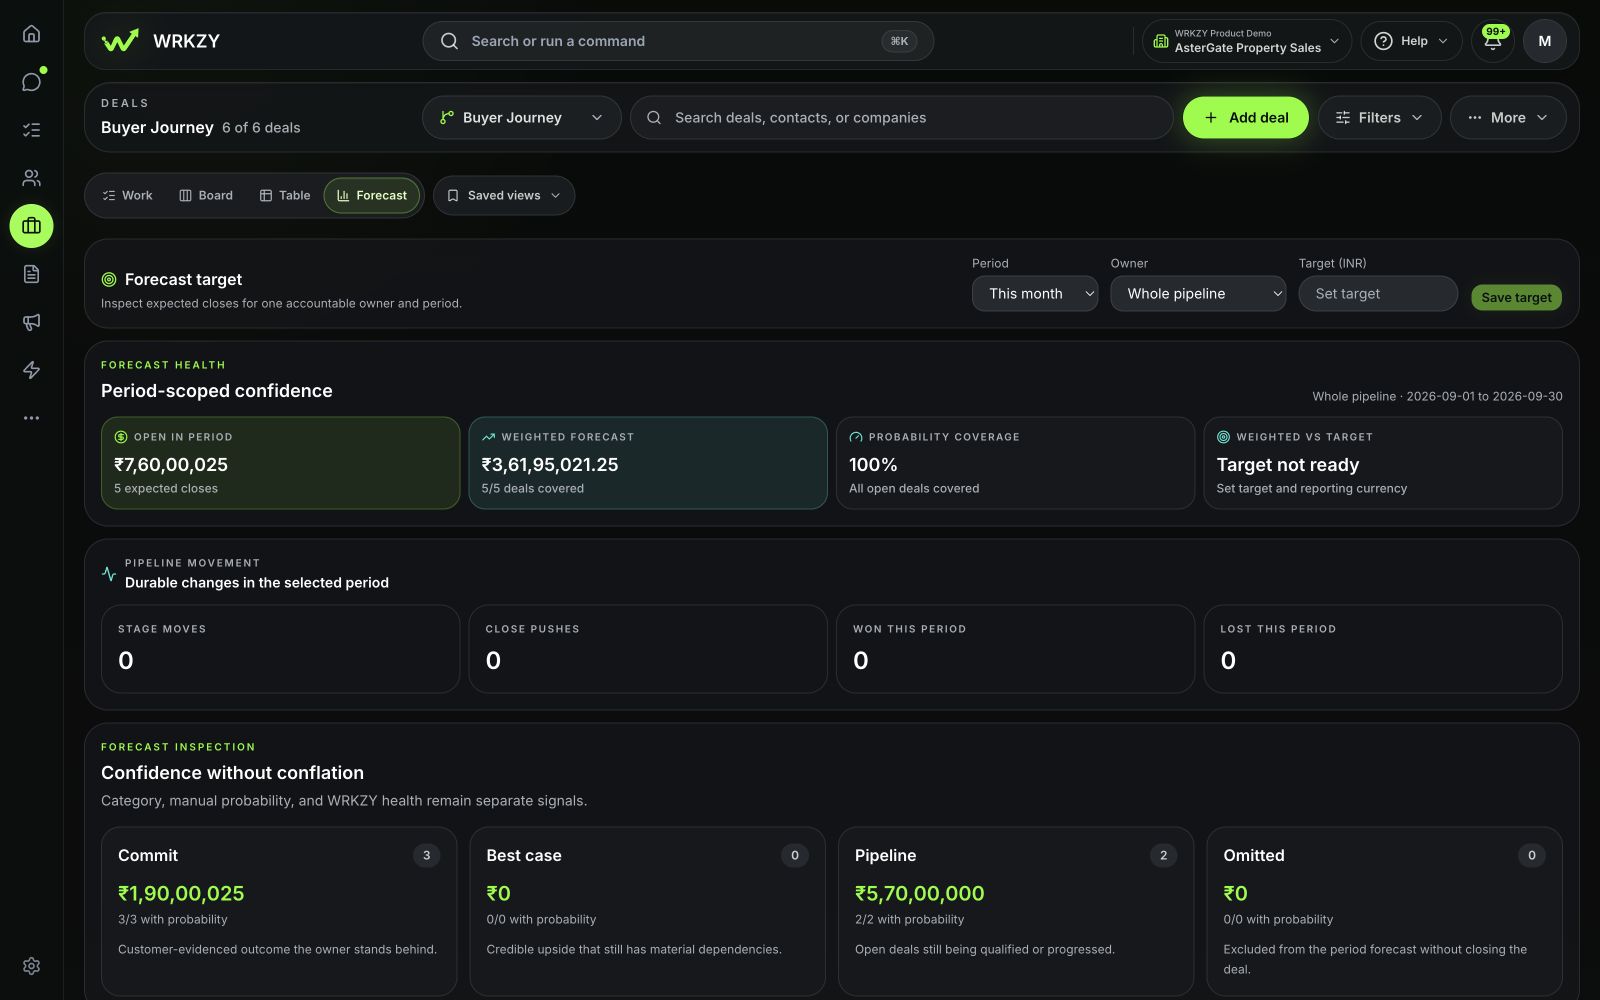Switch to the Work view tab
Screen dimensions: 1600x1000
click(x=127, y=196)
